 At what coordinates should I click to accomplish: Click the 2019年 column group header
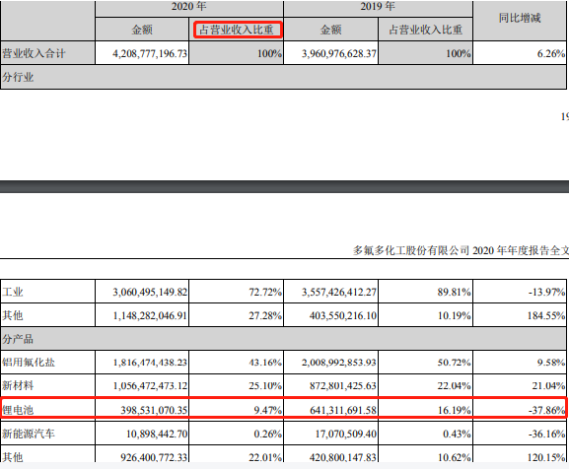(x=377, y=7)
